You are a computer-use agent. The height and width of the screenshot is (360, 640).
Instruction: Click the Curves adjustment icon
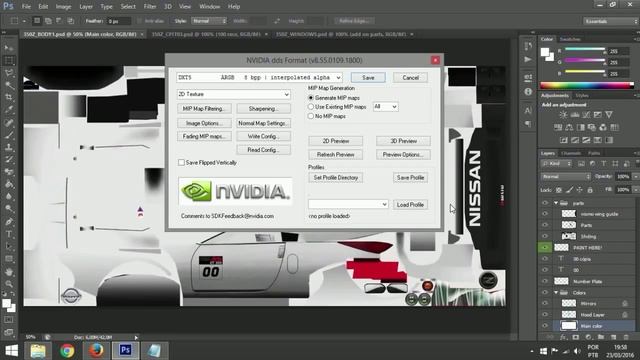(586, 115)
